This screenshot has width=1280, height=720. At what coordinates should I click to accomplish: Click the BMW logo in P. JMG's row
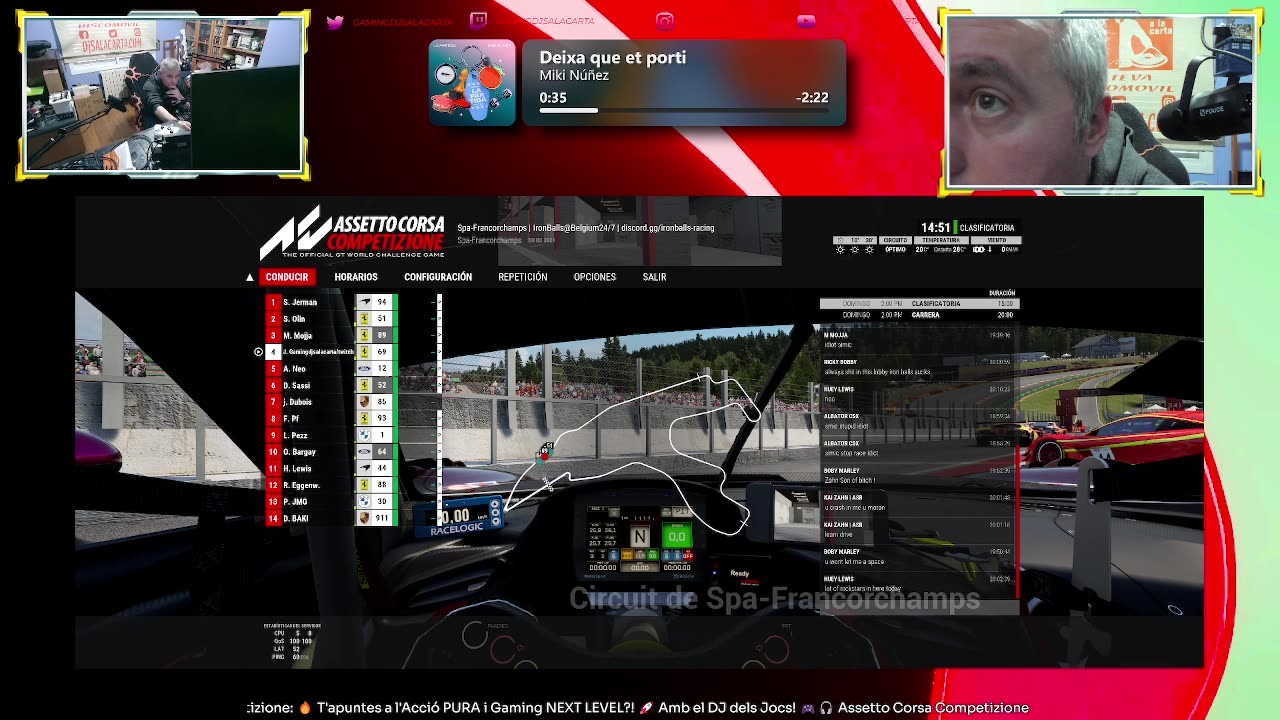(365, 502)
